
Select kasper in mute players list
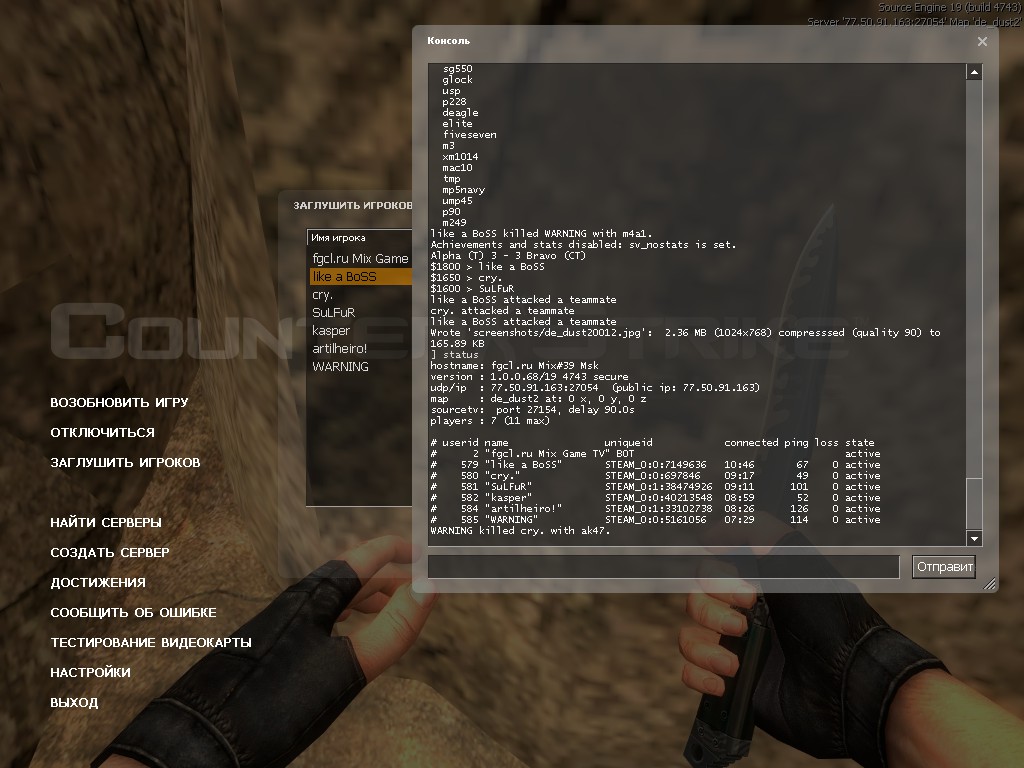tap(360, 330)
